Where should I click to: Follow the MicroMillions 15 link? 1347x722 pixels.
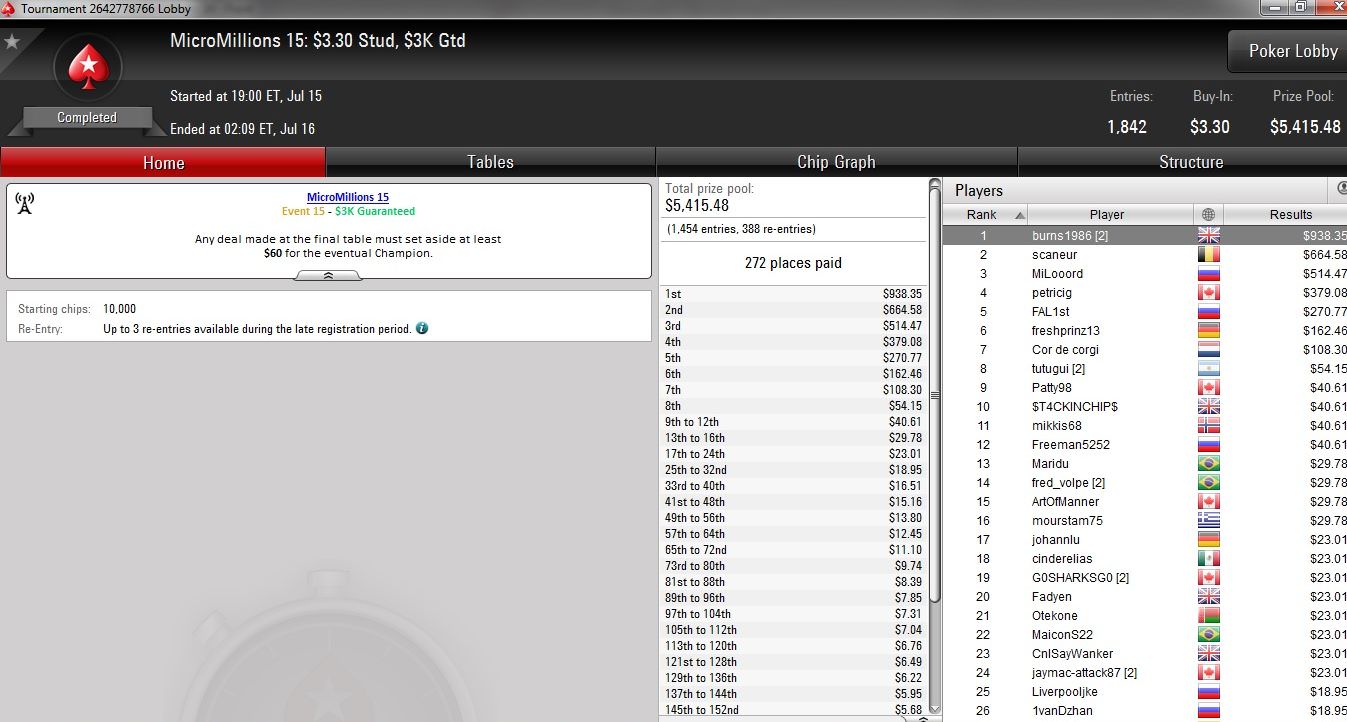348,197
